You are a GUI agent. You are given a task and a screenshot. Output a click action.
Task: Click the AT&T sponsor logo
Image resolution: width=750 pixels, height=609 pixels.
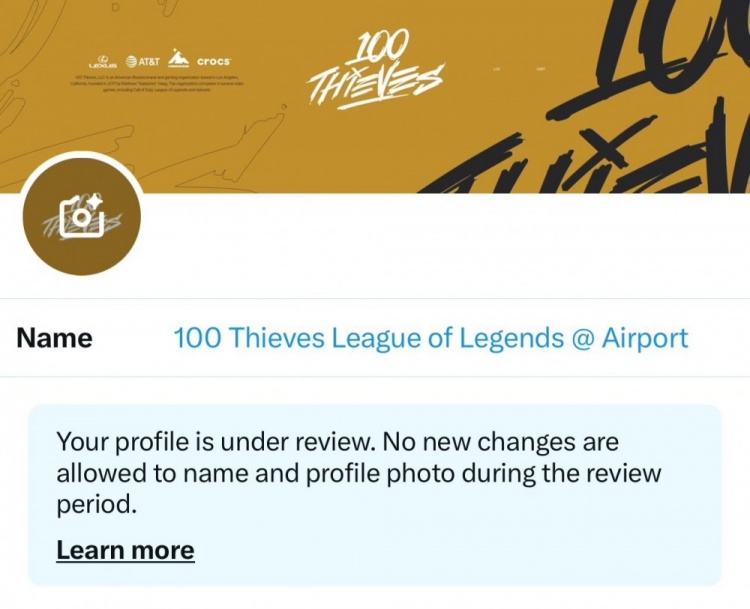click(143, 61)
